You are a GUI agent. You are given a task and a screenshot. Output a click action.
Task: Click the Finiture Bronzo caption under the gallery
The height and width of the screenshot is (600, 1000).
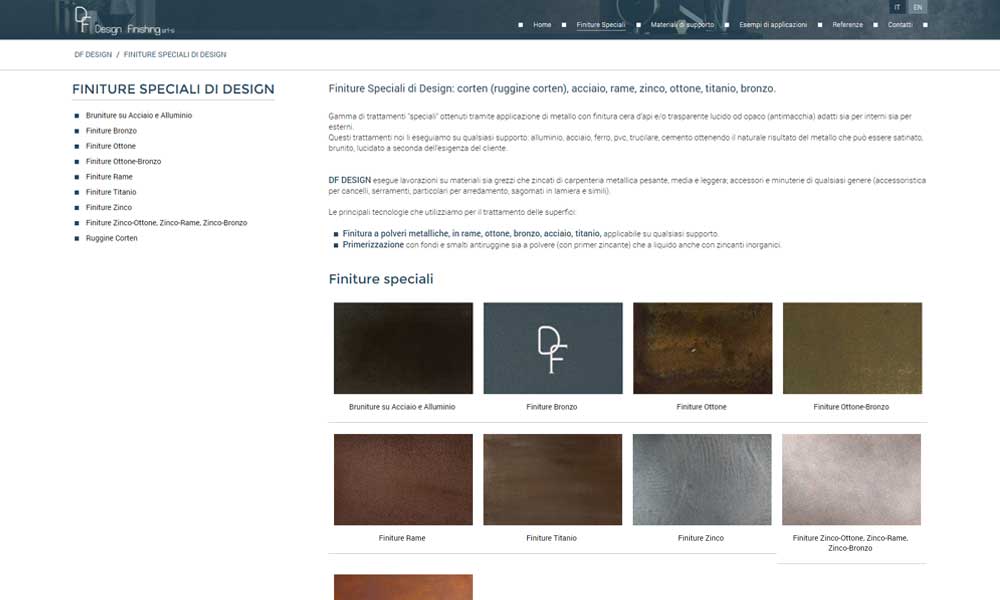coord(552,407)
